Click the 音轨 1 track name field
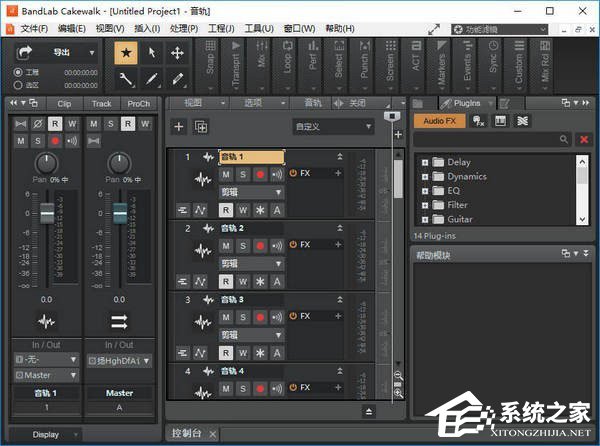 251,156
